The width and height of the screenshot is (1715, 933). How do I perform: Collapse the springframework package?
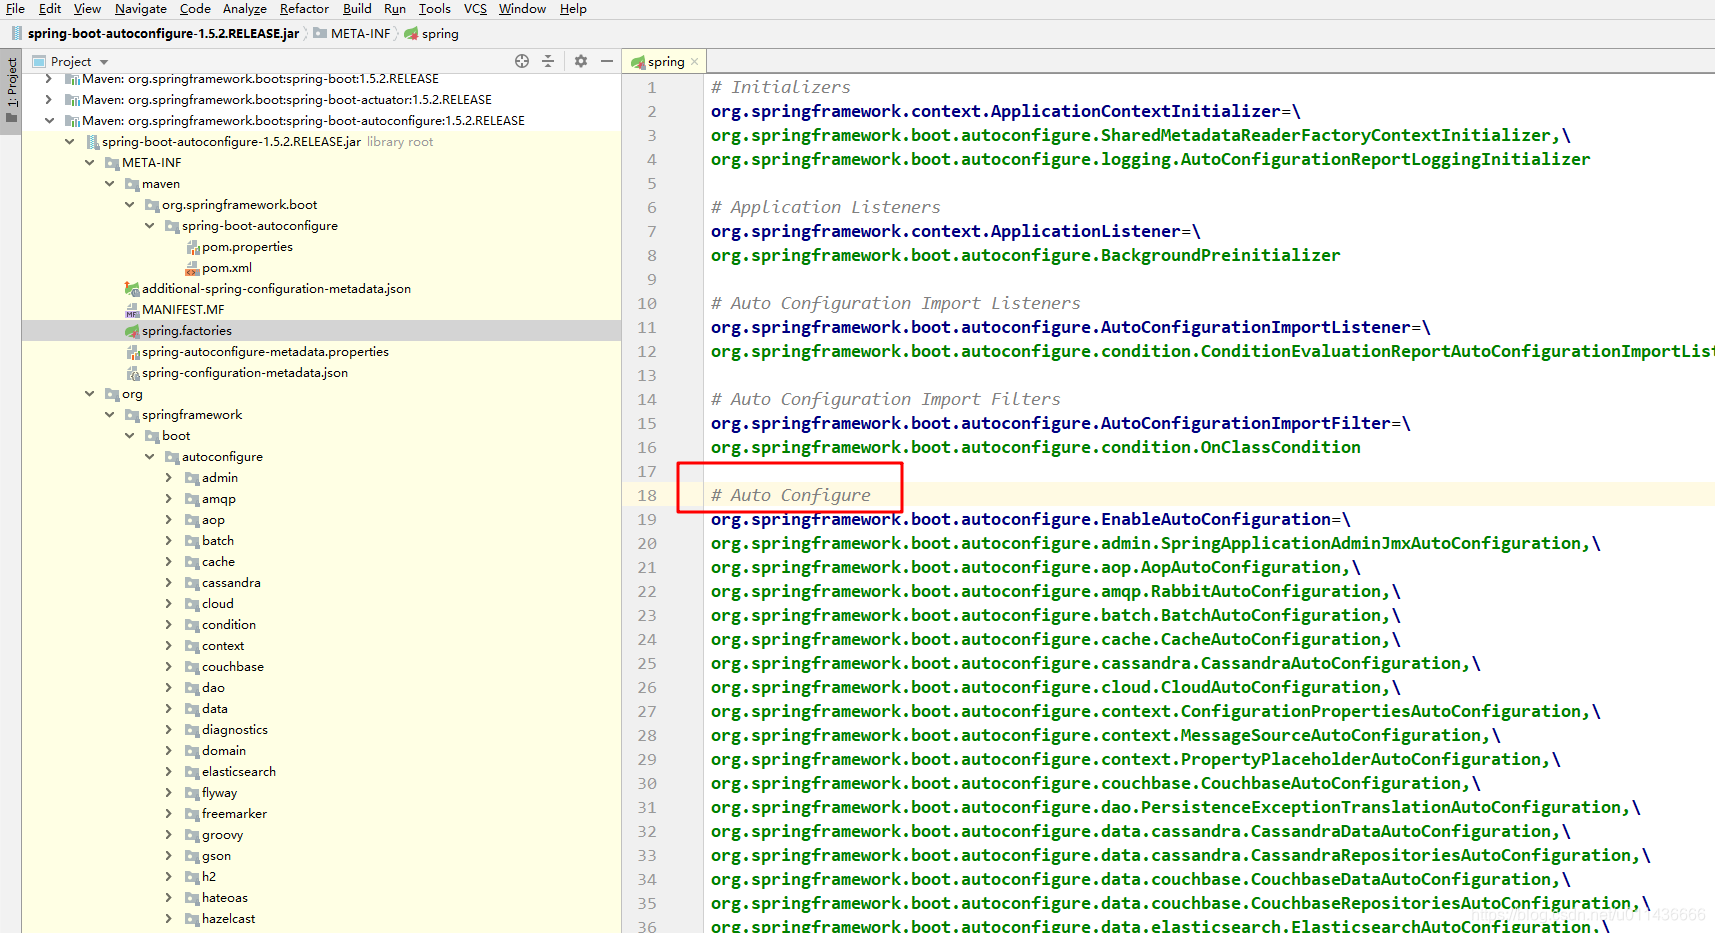109,415
